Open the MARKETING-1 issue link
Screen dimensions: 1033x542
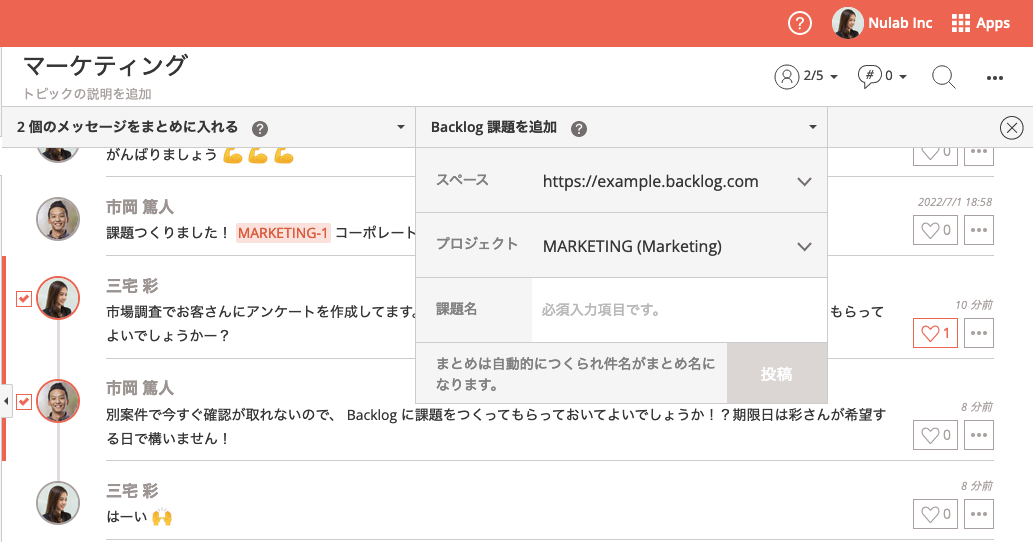(283, 233)
